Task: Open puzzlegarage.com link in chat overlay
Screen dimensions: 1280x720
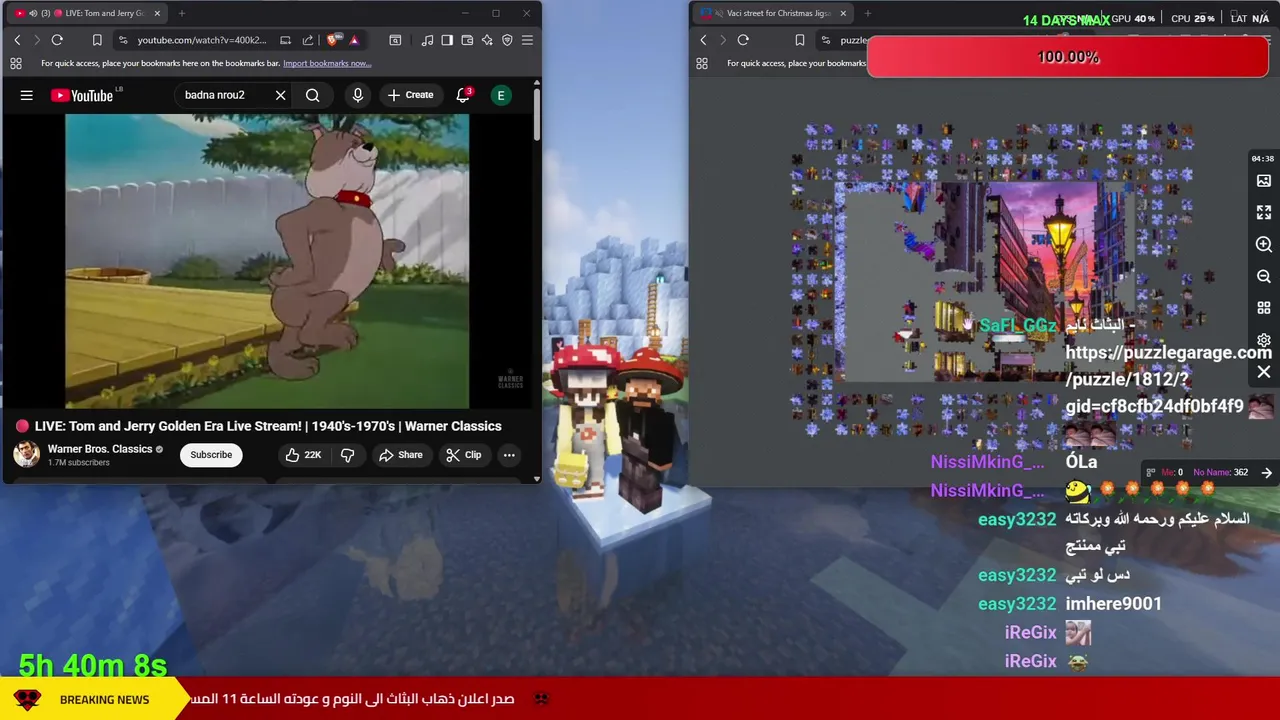Action: pyautogui.click(x=1168, y=379)
